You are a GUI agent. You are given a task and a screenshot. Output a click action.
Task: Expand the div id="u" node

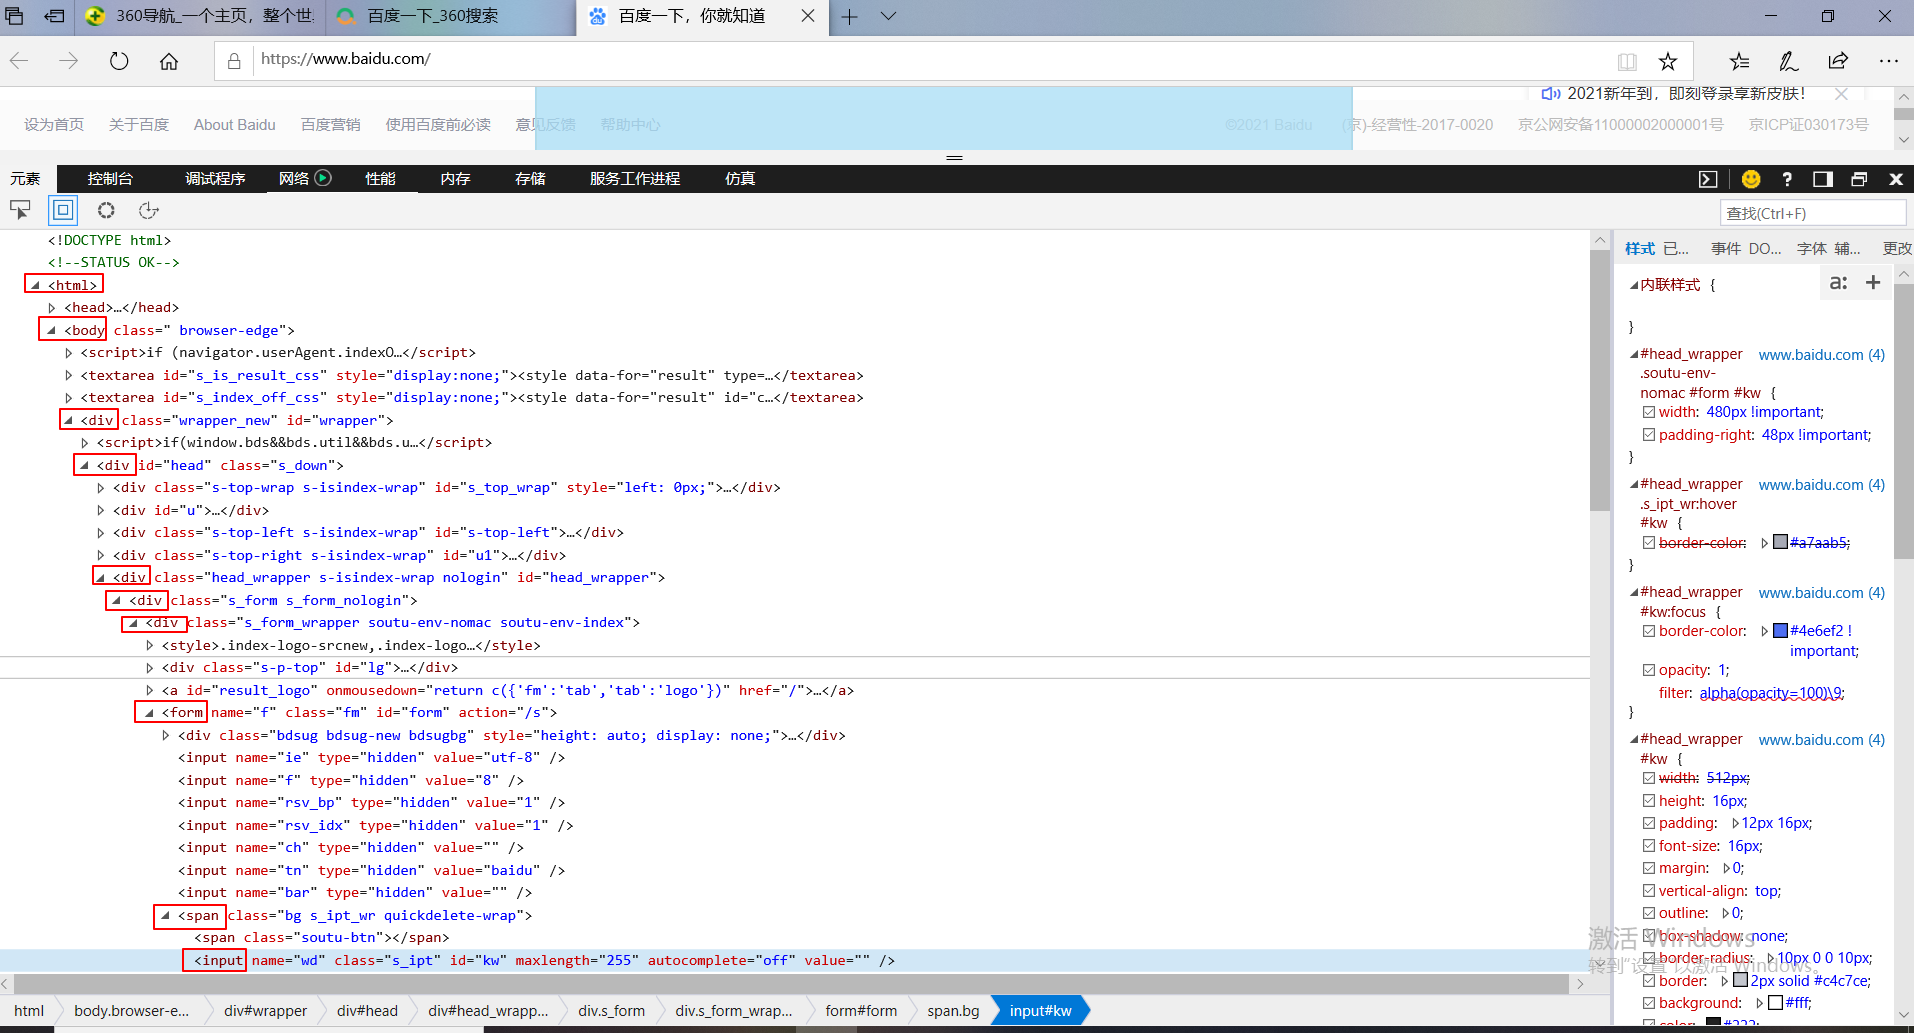tap(100, 510)
